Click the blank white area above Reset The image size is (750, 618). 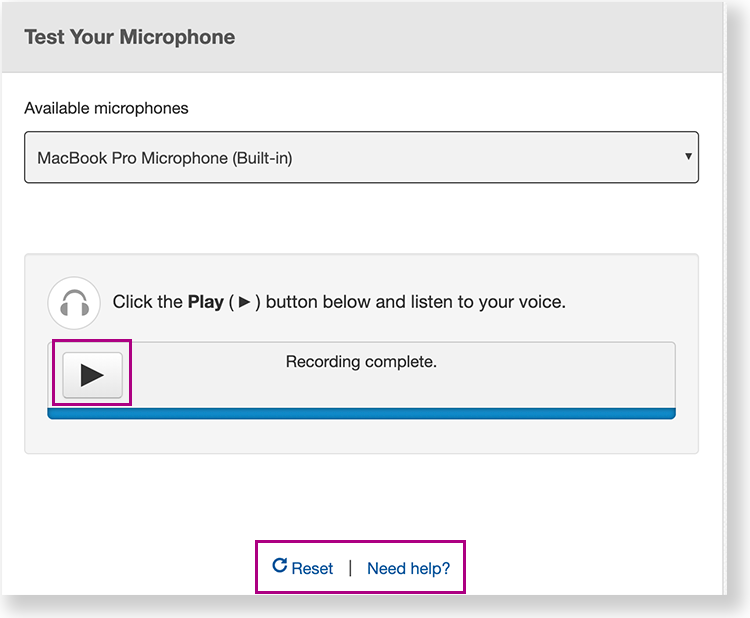pos(360,500)
